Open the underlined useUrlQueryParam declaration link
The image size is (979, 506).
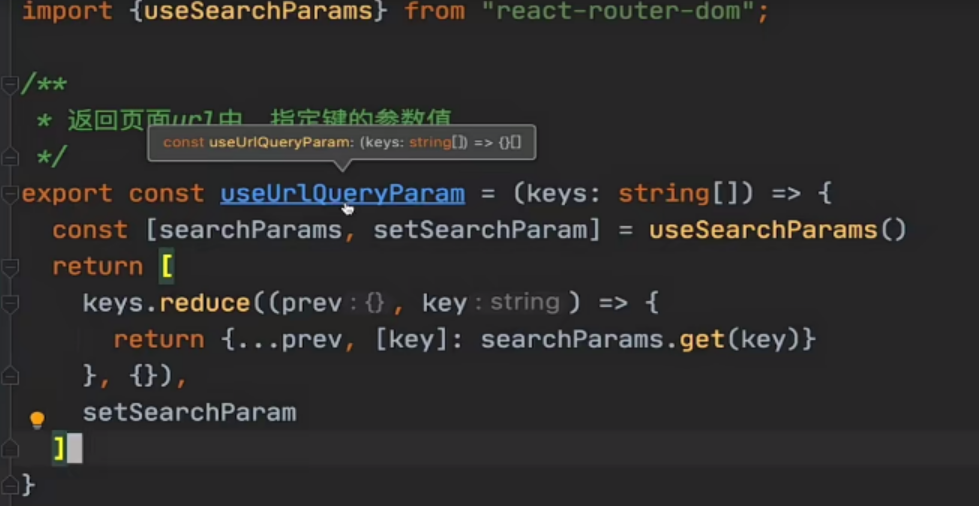(x=342, y=194)
